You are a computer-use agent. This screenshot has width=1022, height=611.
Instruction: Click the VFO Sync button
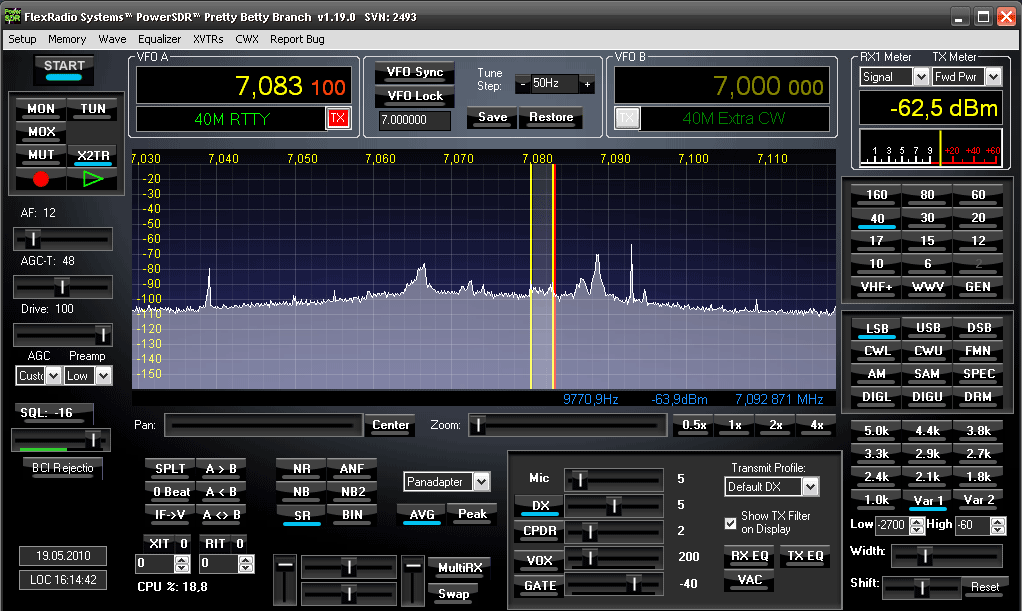coord(414,73)
